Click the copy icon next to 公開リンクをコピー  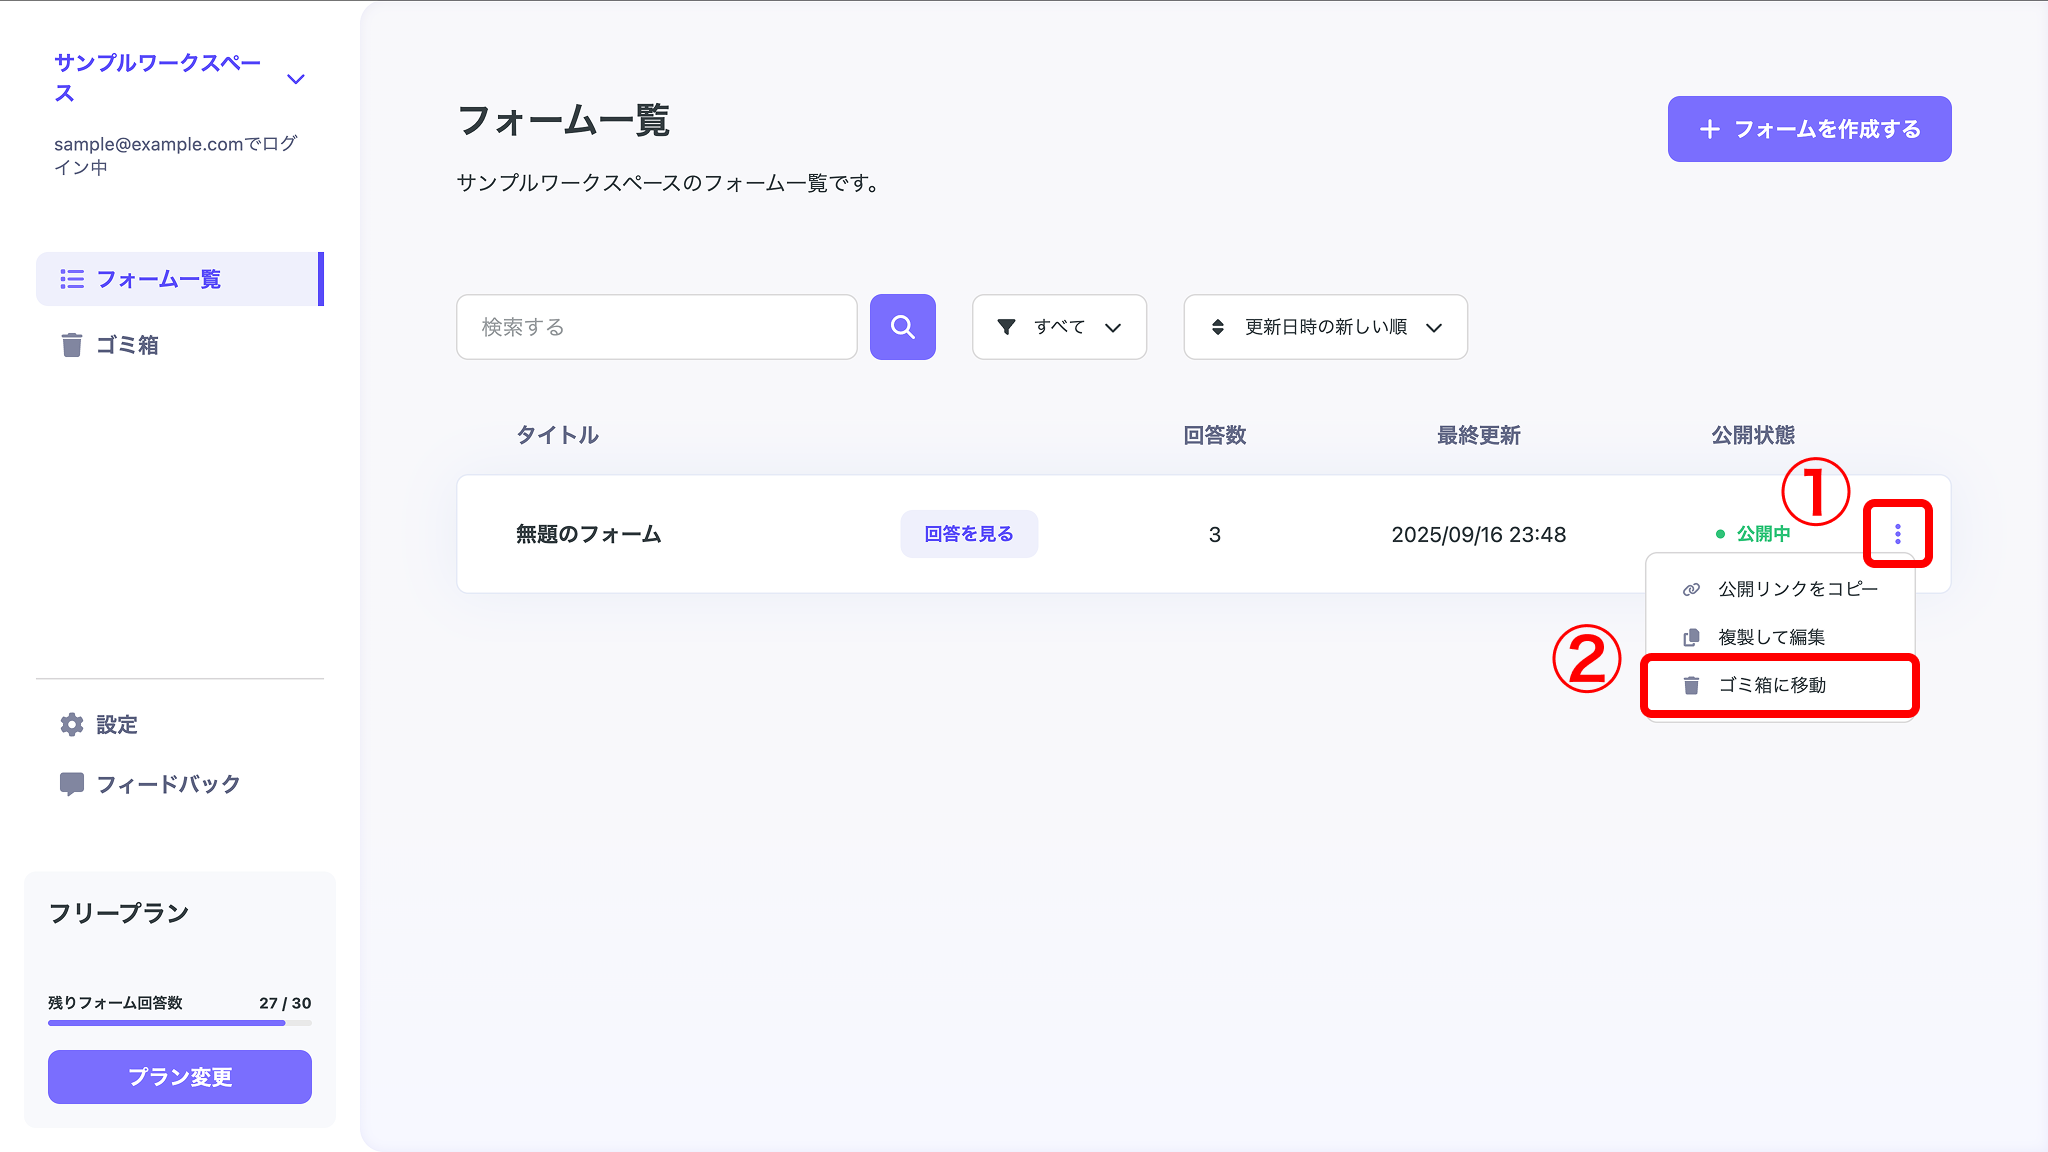tap(1690, 589)
